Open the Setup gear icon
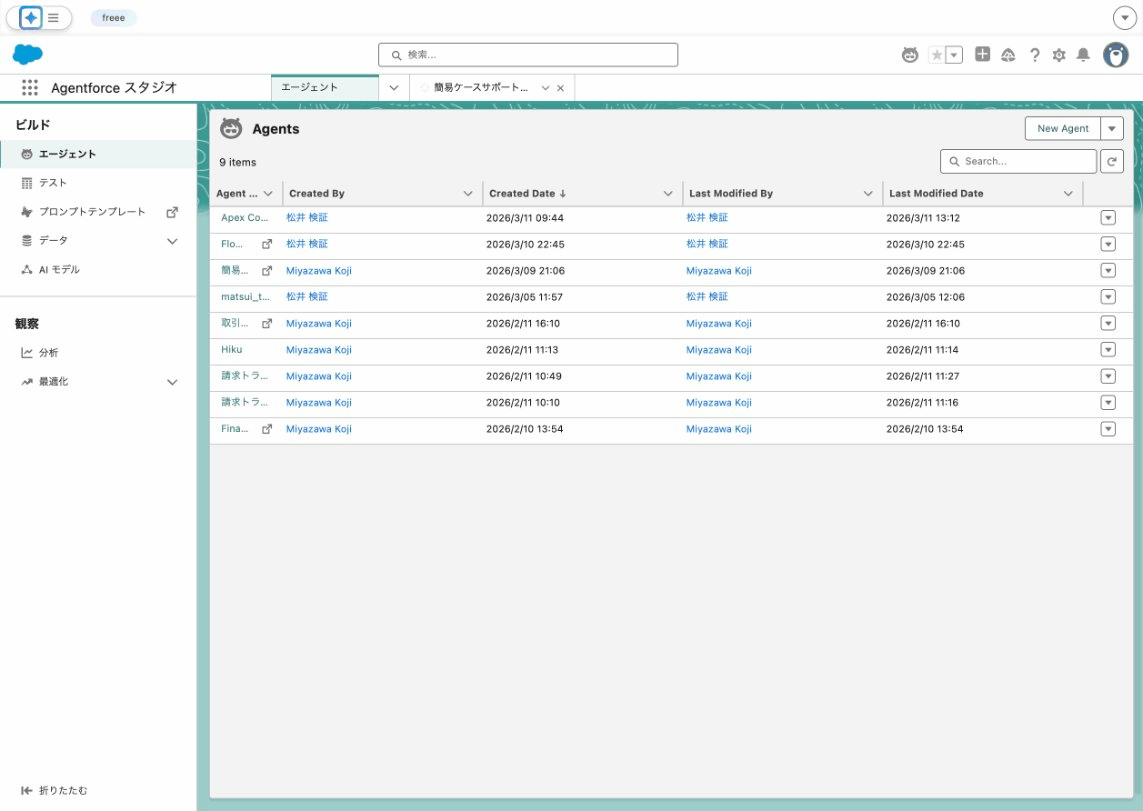 coord(1059,55)
